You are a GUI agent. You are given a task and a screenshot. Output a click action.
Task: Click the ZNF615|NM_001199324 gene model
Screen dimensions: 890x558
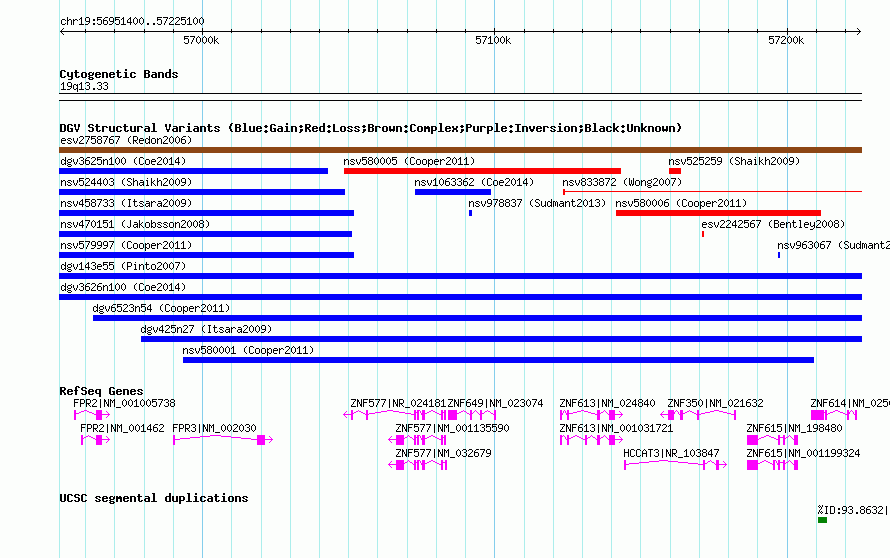click(773, 465)
